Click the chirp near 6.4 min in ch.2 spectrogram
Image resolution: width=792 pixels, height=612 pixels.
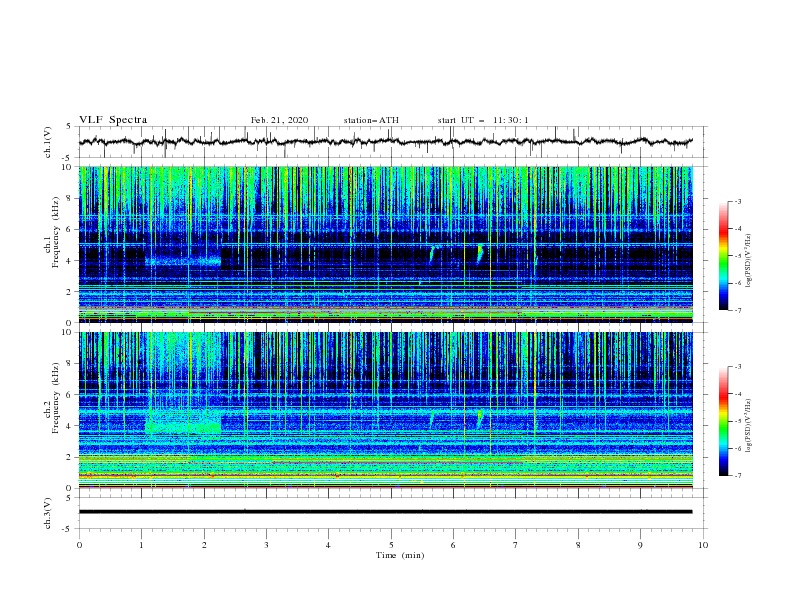(479, 419)
